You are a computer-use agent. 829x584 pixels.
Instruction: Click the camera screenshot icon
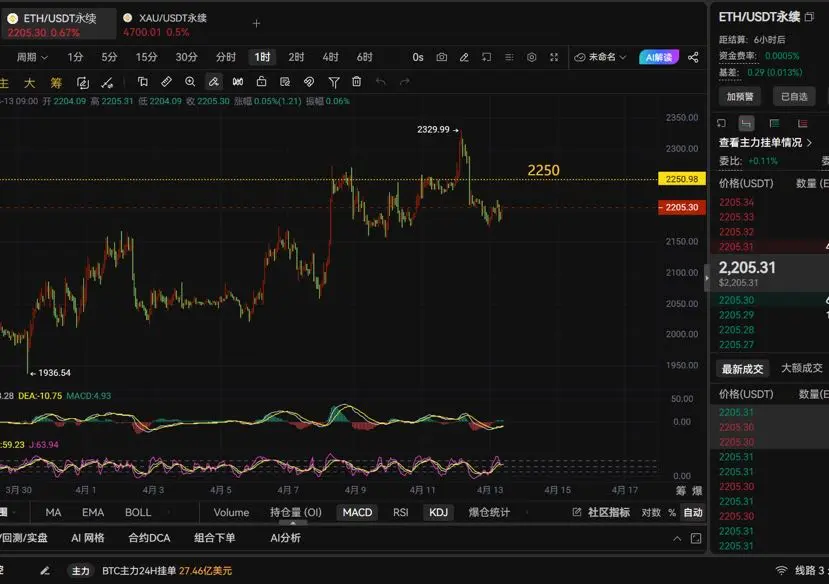click(x=441, y=57)
